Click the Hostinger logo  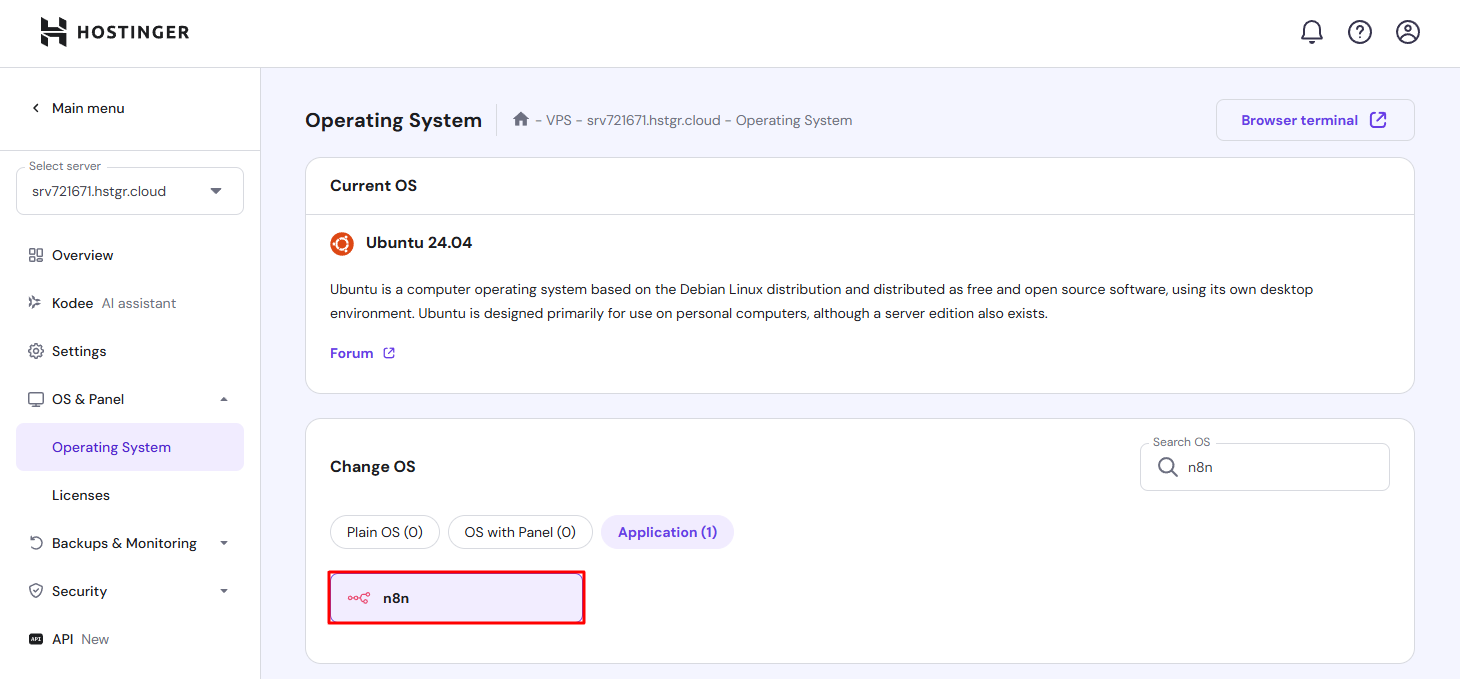(x=113, y=31)
